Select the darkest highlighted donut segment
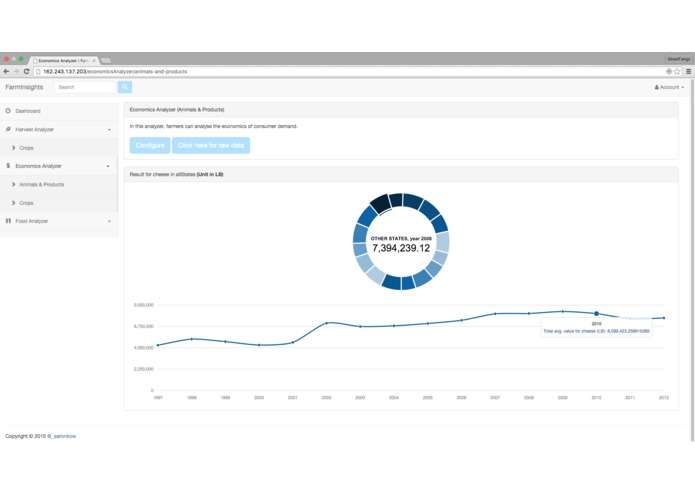This screenshot has width=695, height=494. pos(380,203)
